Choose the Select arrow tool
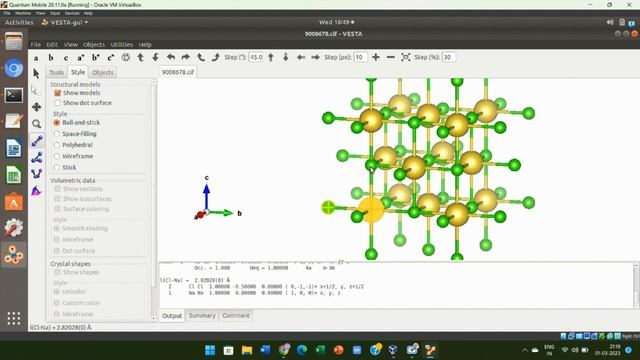 click(36, 73)
